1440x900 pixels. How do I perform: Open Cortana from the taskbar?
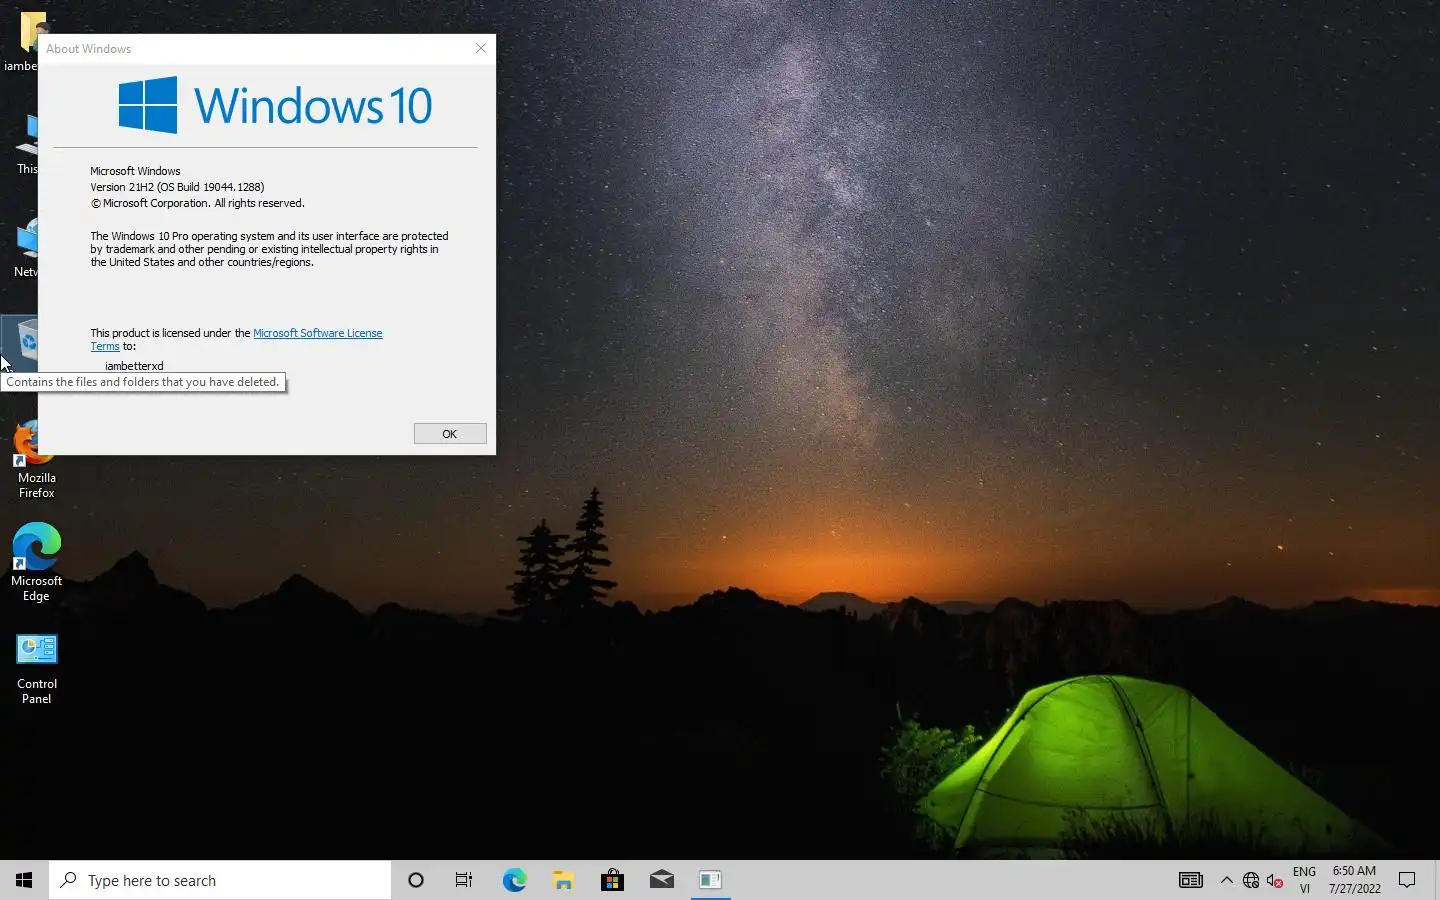point(416,880)
